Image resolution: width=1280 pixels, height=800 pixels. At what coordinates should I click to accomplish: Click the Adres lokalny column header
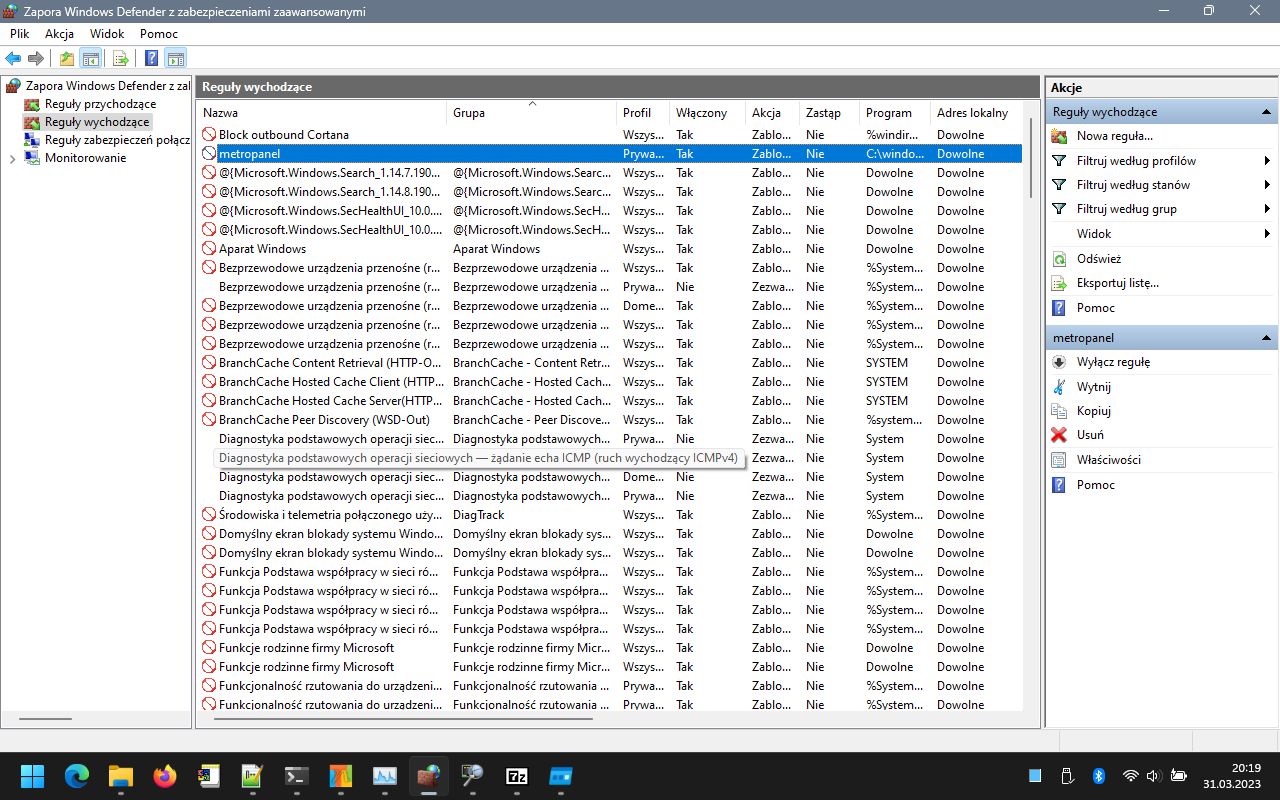coord(976,113)
